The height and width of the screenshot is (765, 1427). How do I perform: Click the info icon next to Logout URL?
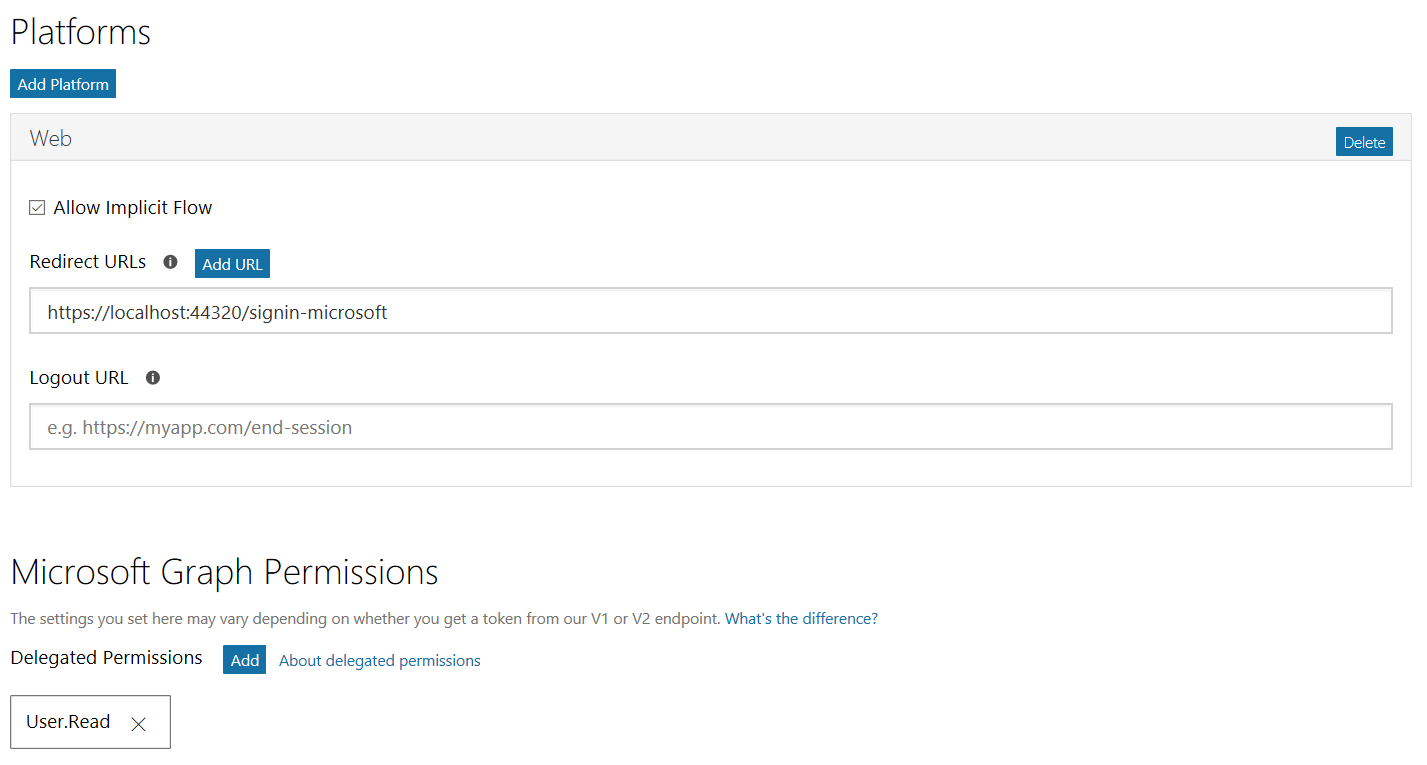tap(153, 378)
